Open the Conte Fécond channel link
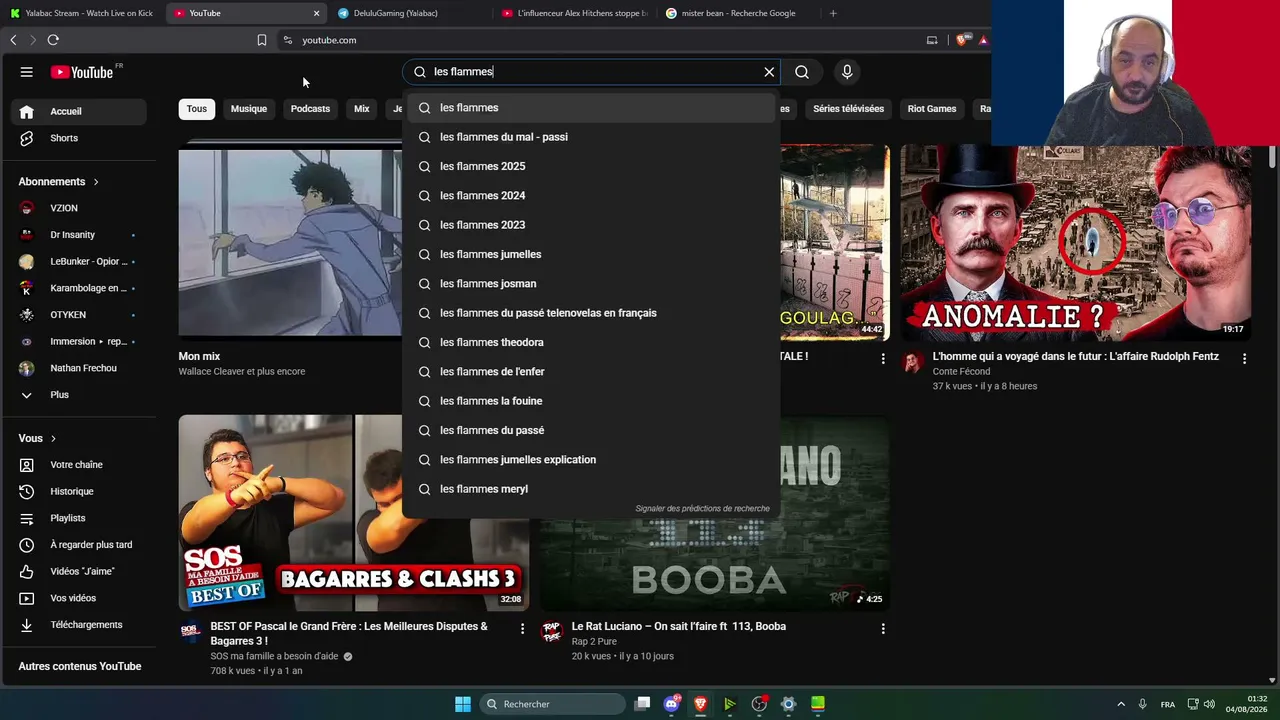1280x720 pixels. (961, 372)
